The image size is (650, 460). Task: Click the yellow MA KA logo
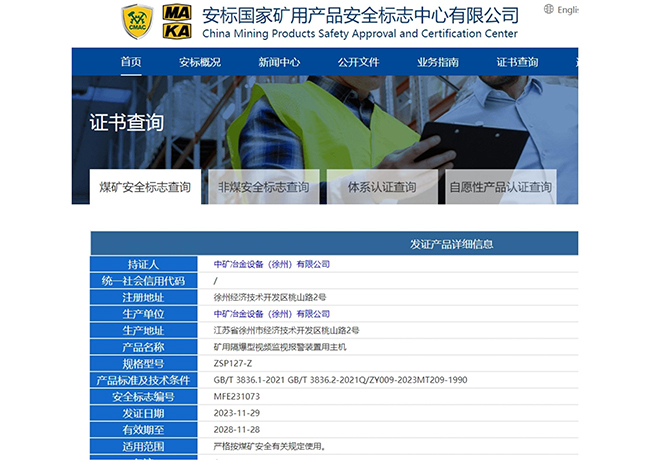176,21
